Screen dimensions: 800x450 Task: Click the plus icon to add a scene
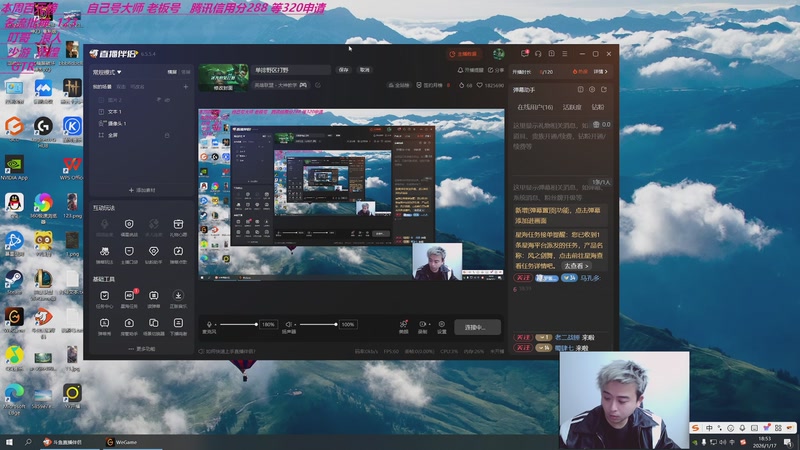pos(186,87)
